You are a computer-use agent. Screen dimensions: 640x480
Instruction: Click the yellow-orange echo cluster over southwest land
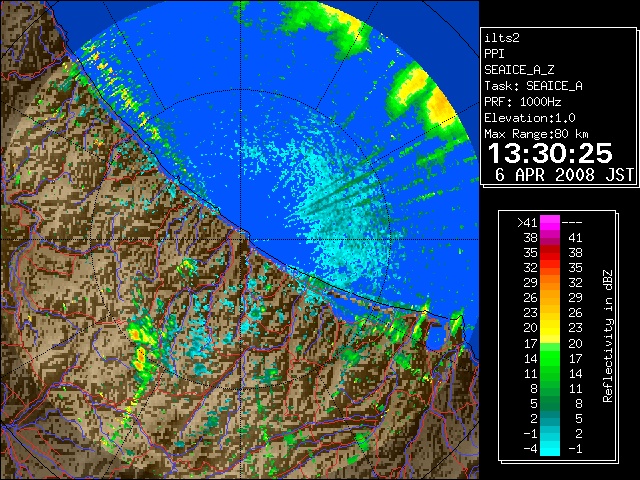point(139,347)
